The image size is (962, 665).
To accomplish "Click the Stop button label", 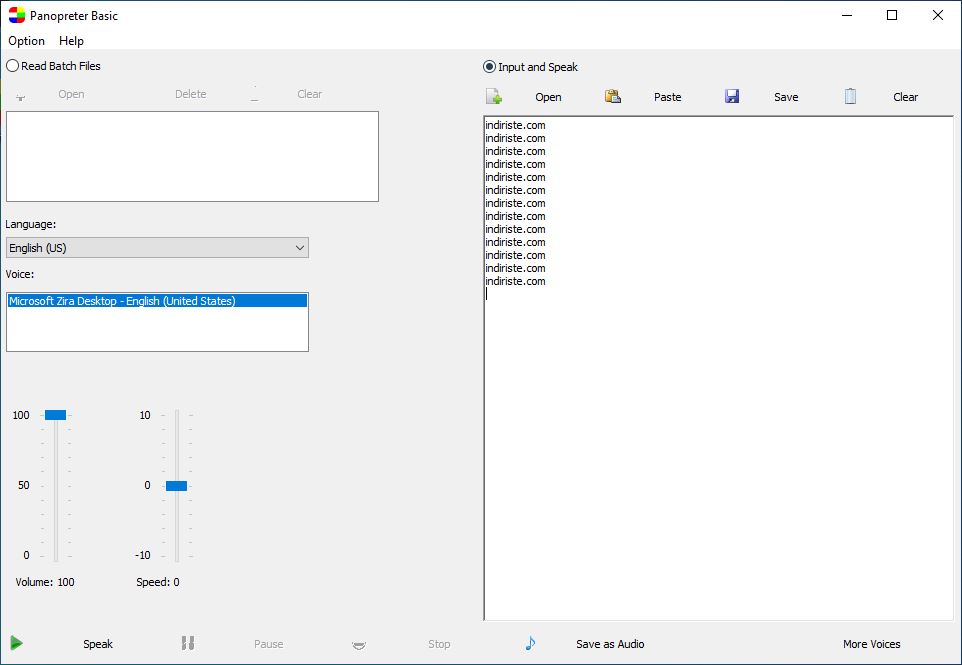I will coord(439,644).
